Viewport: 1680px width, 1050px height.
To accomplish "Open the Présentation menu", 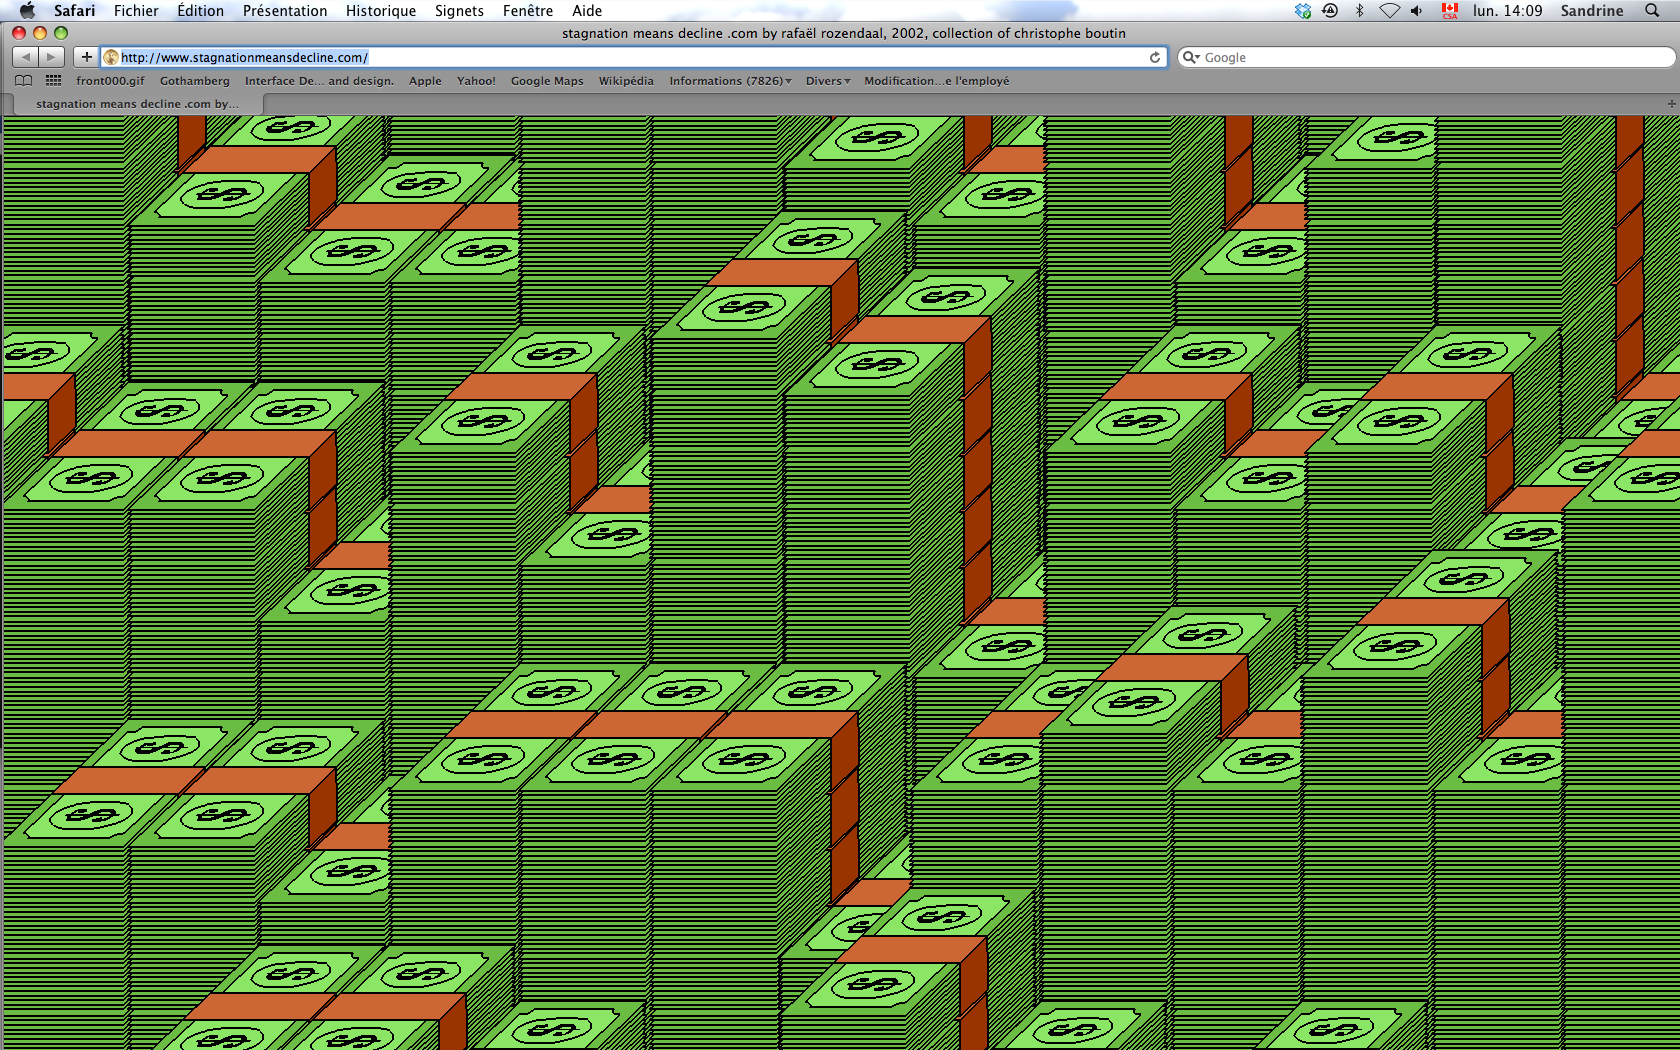I will tap(285, 10).
